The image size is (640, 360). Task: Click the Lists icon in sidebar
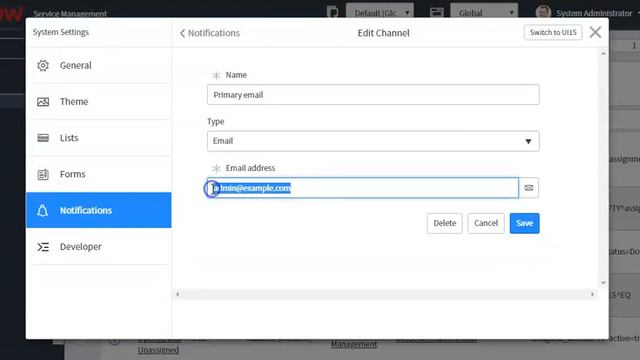click(43, 138)
